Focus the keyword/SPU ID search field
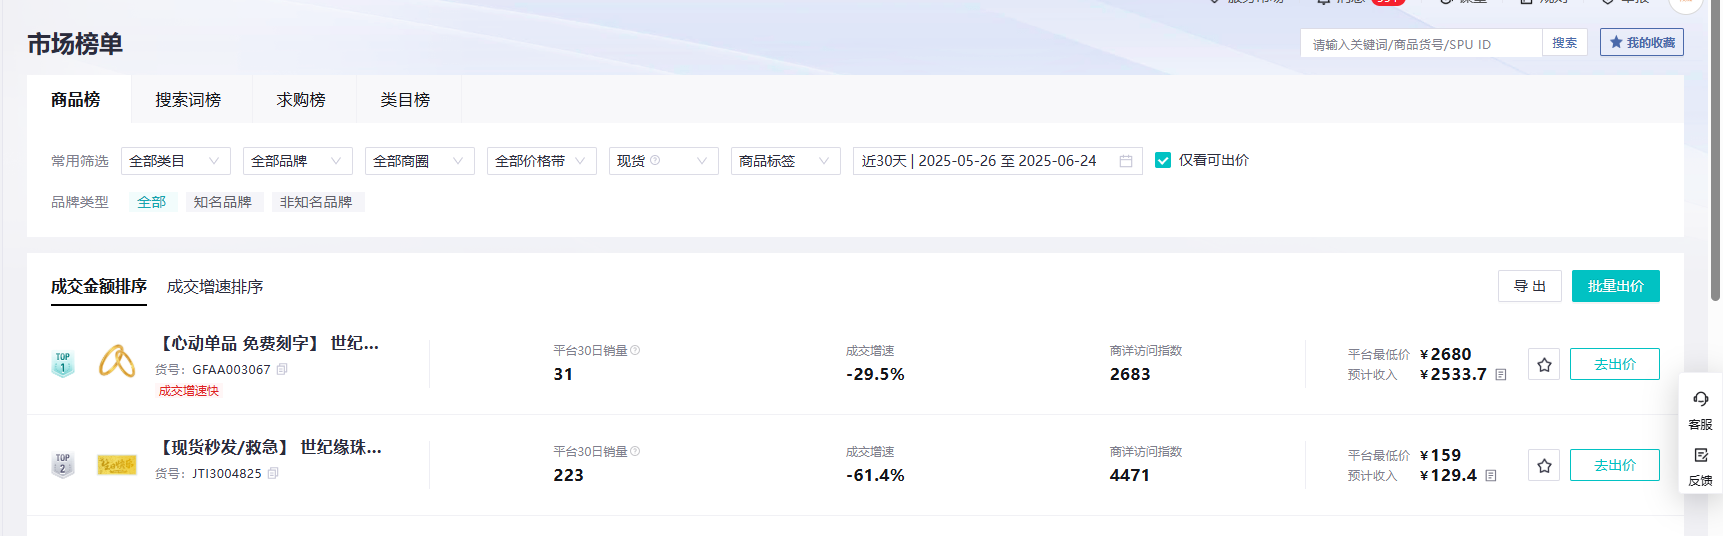Viewport: 1723px width, 536px height. pyautogui.click(x=1420, y=44)
